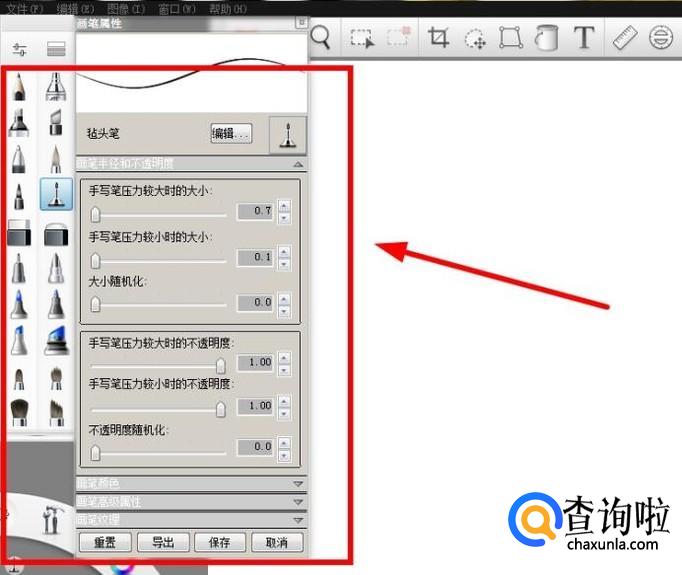Click the brush stroke preview area
The width and height of the screenshot is (682, 575).
click(x=192, y=74)
